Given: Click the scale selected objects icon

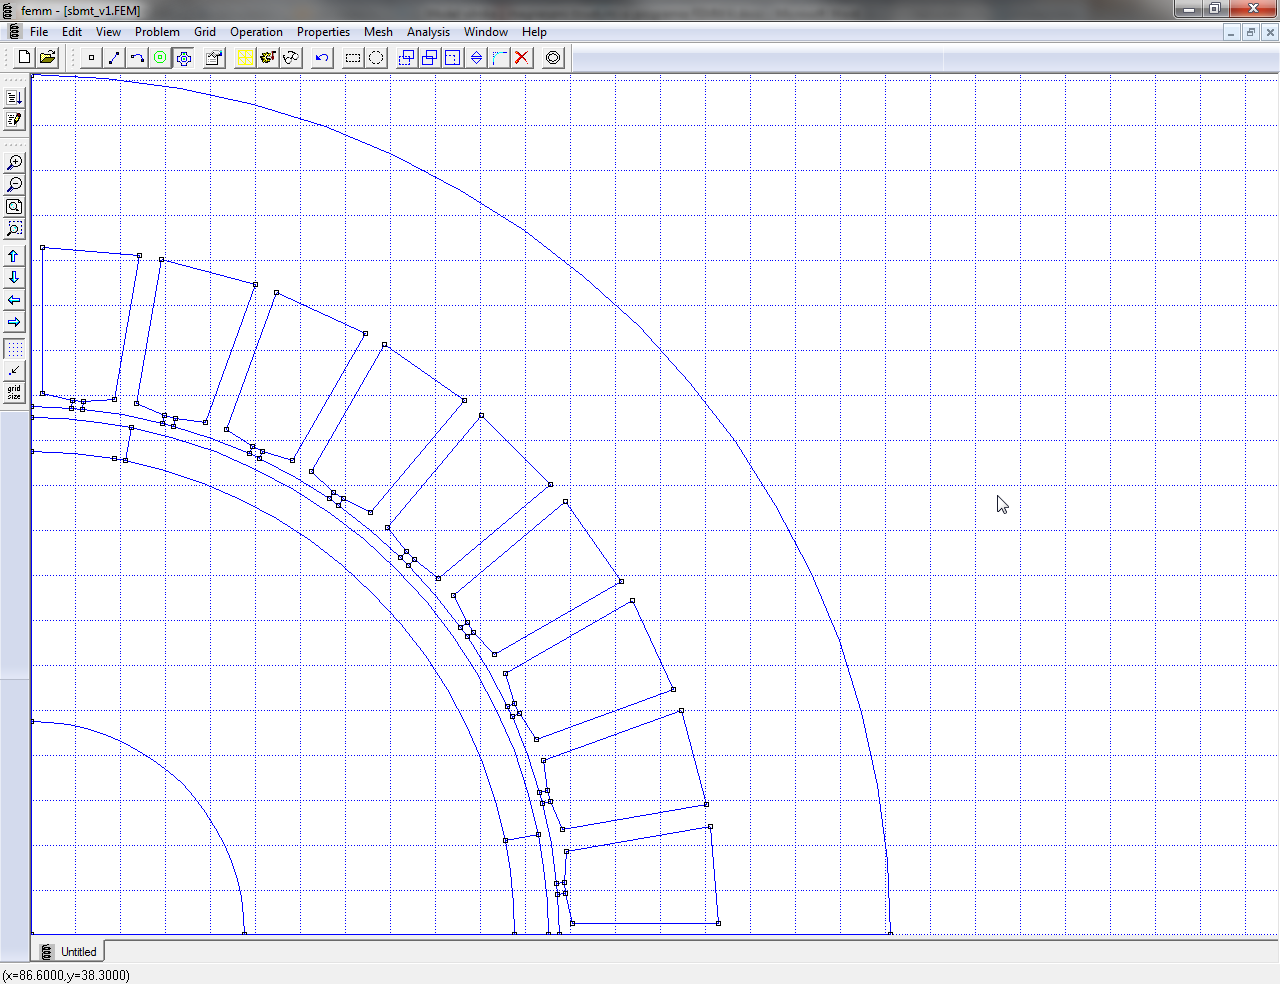Looking at the screenshot, I should [452, 57].
